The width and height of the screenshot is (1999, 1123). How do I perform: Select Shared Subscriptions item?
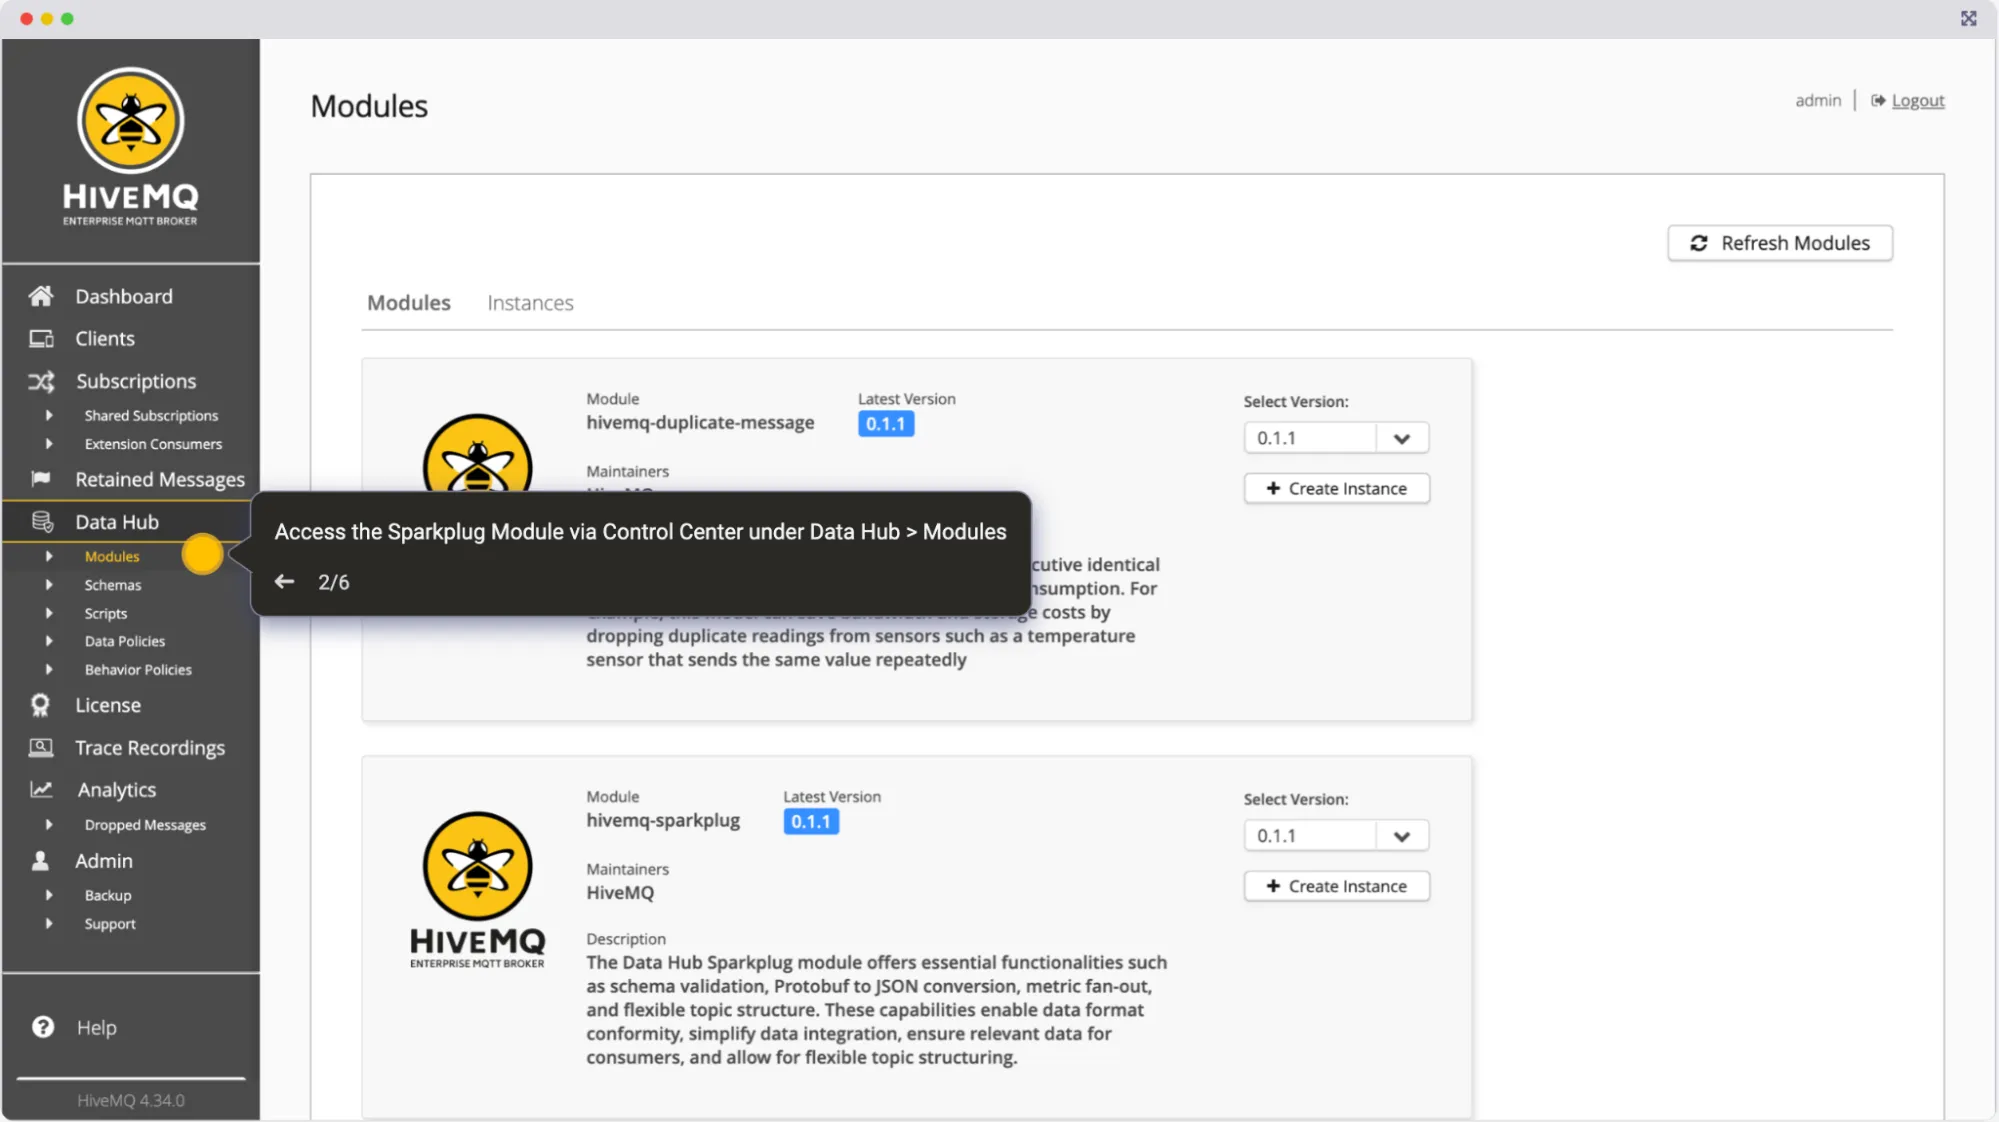(x=151, y=416)
